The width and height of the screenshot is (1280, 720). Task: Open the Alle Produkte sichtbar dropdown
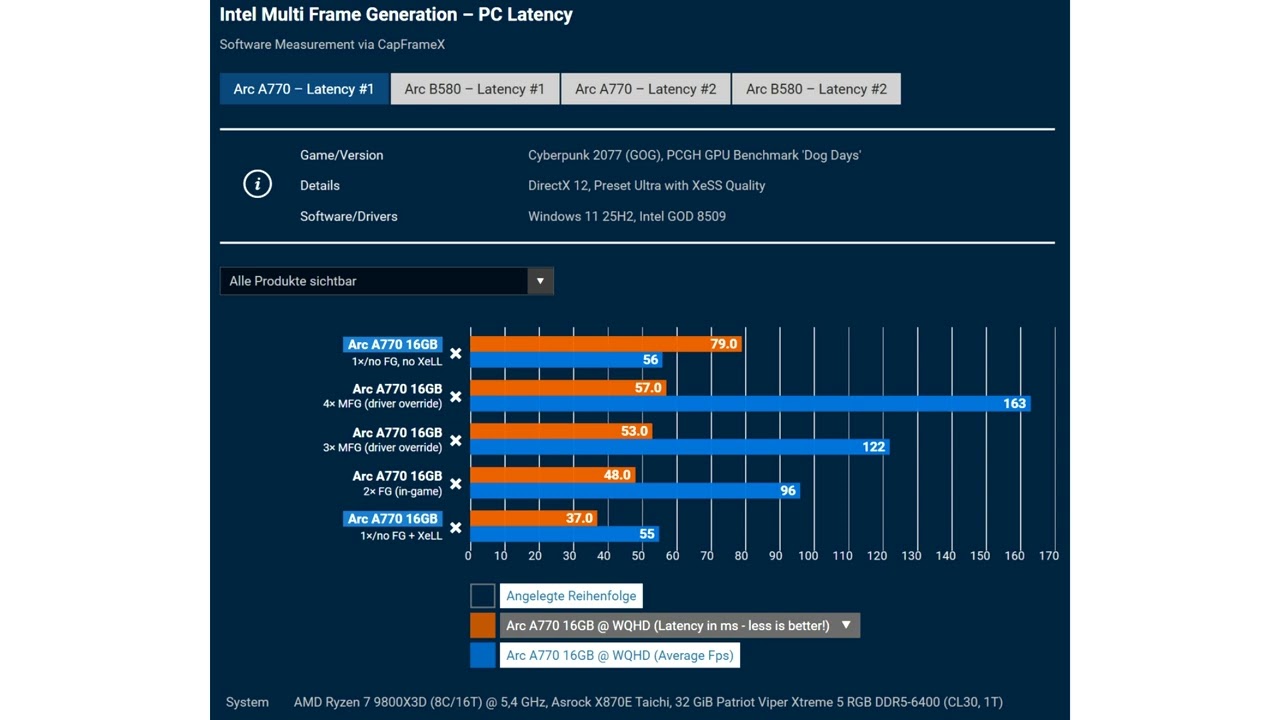coord(386,281)
